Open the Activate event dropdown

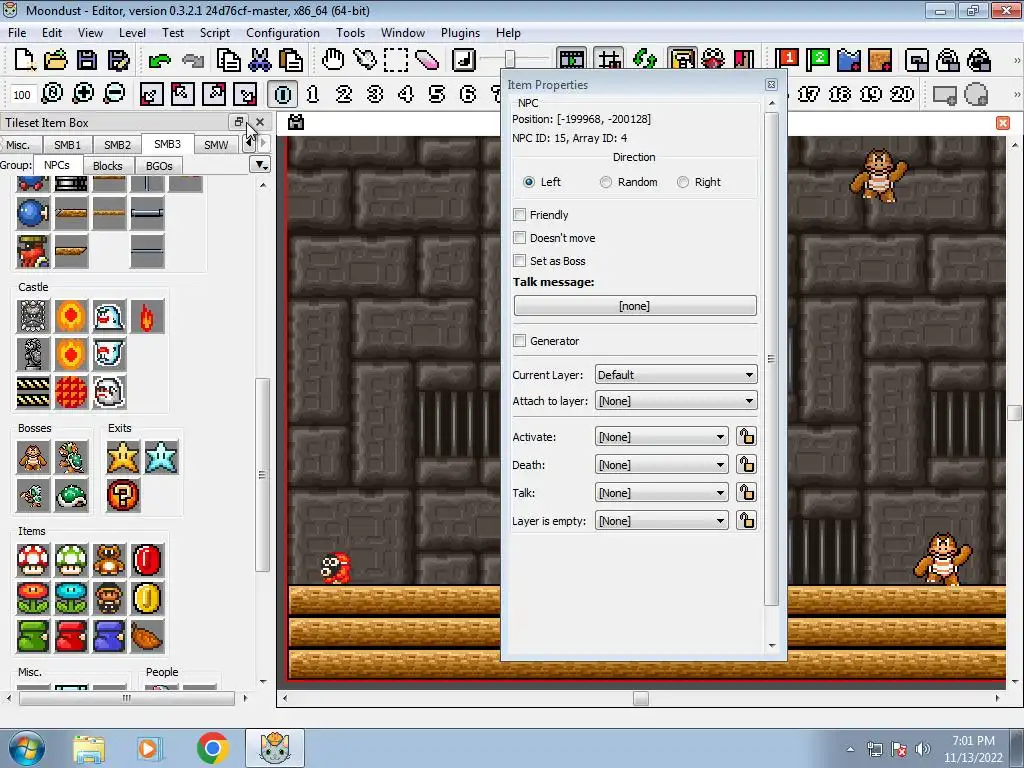662,437
